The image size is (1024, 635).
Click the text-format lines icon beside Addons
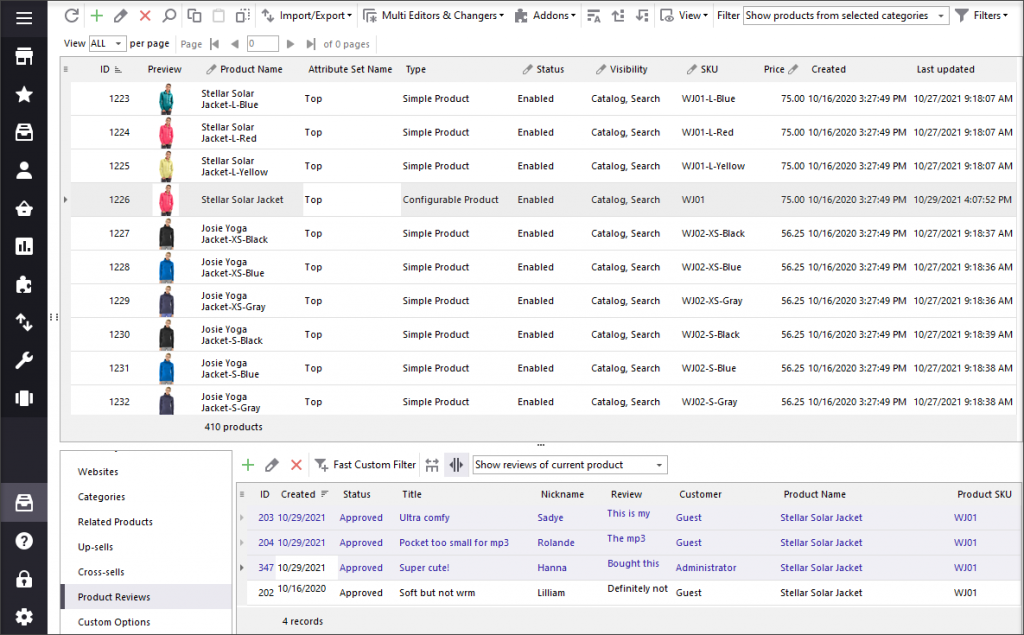[594, 16]
